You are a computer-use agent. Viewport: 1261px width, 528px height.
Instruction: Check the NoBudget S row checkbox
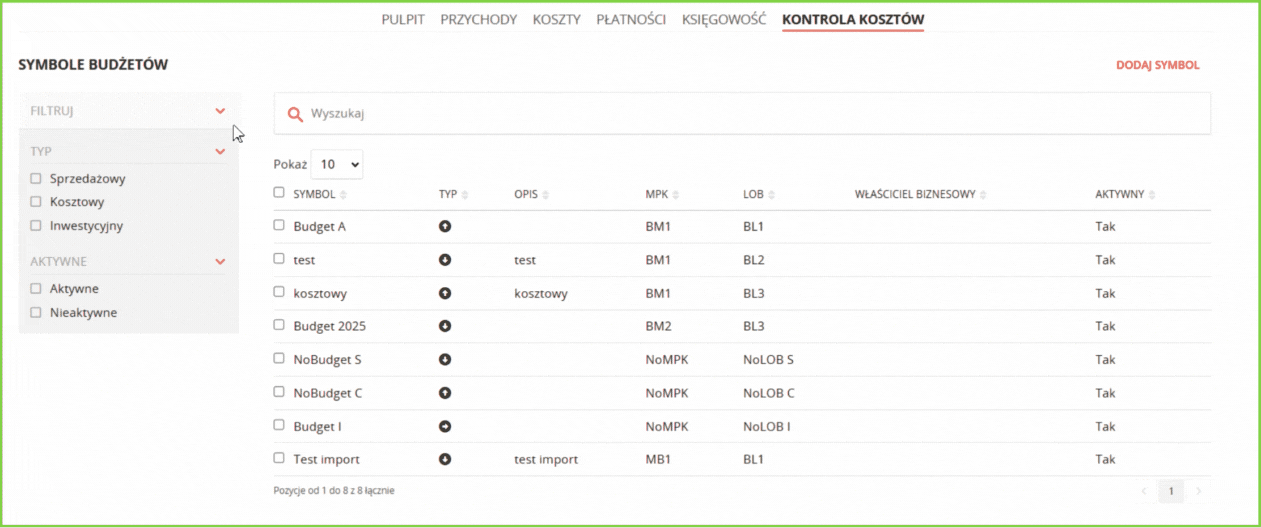(x=279, y=357)
